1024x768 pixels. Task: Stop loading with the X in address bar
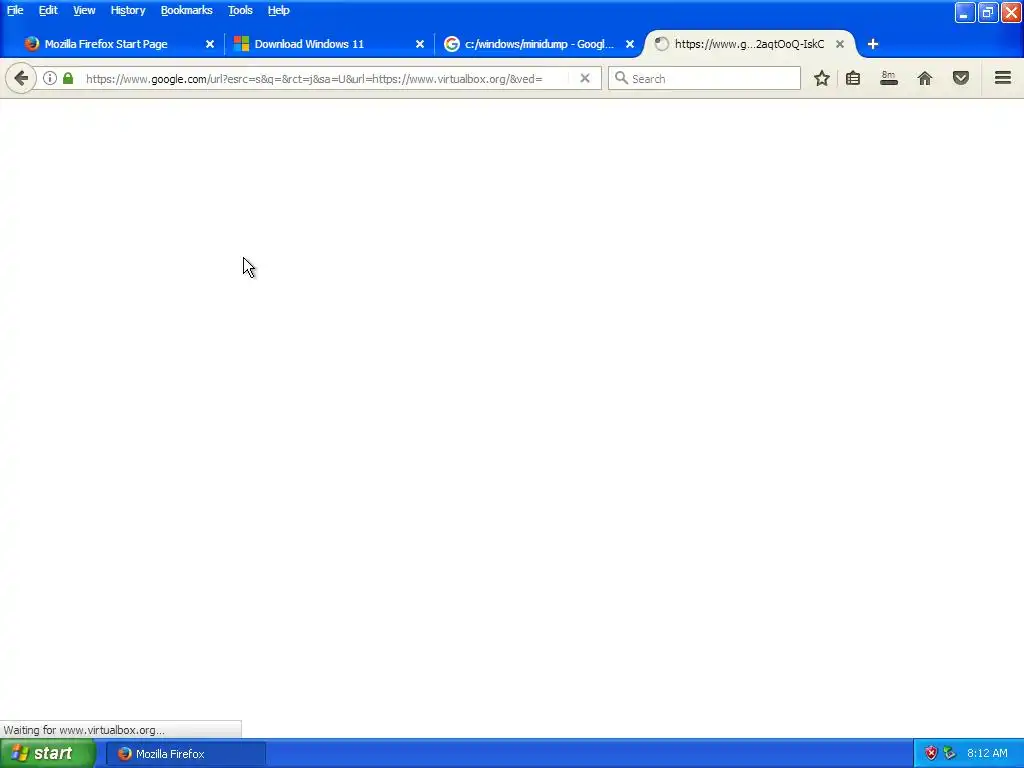585,78
